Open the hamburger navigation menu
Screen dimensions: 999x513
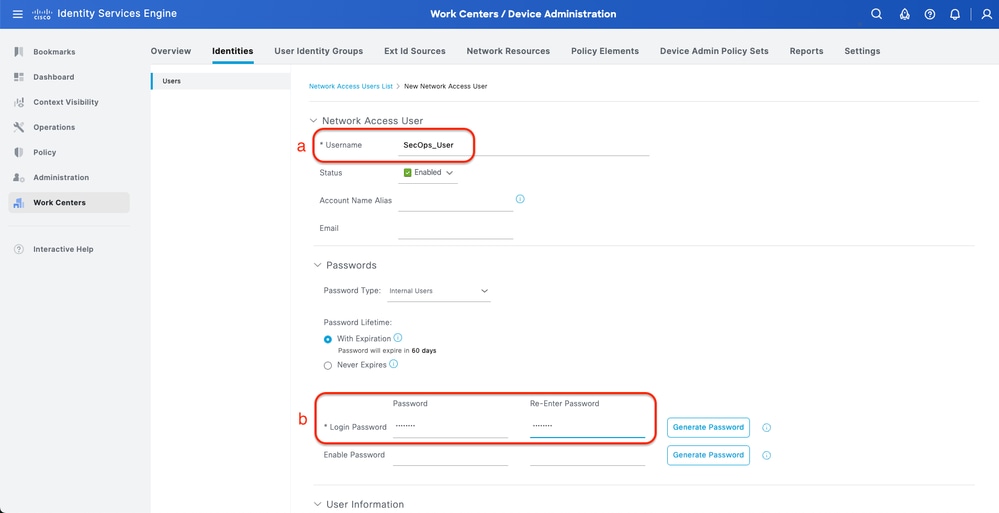click(18, 14)
